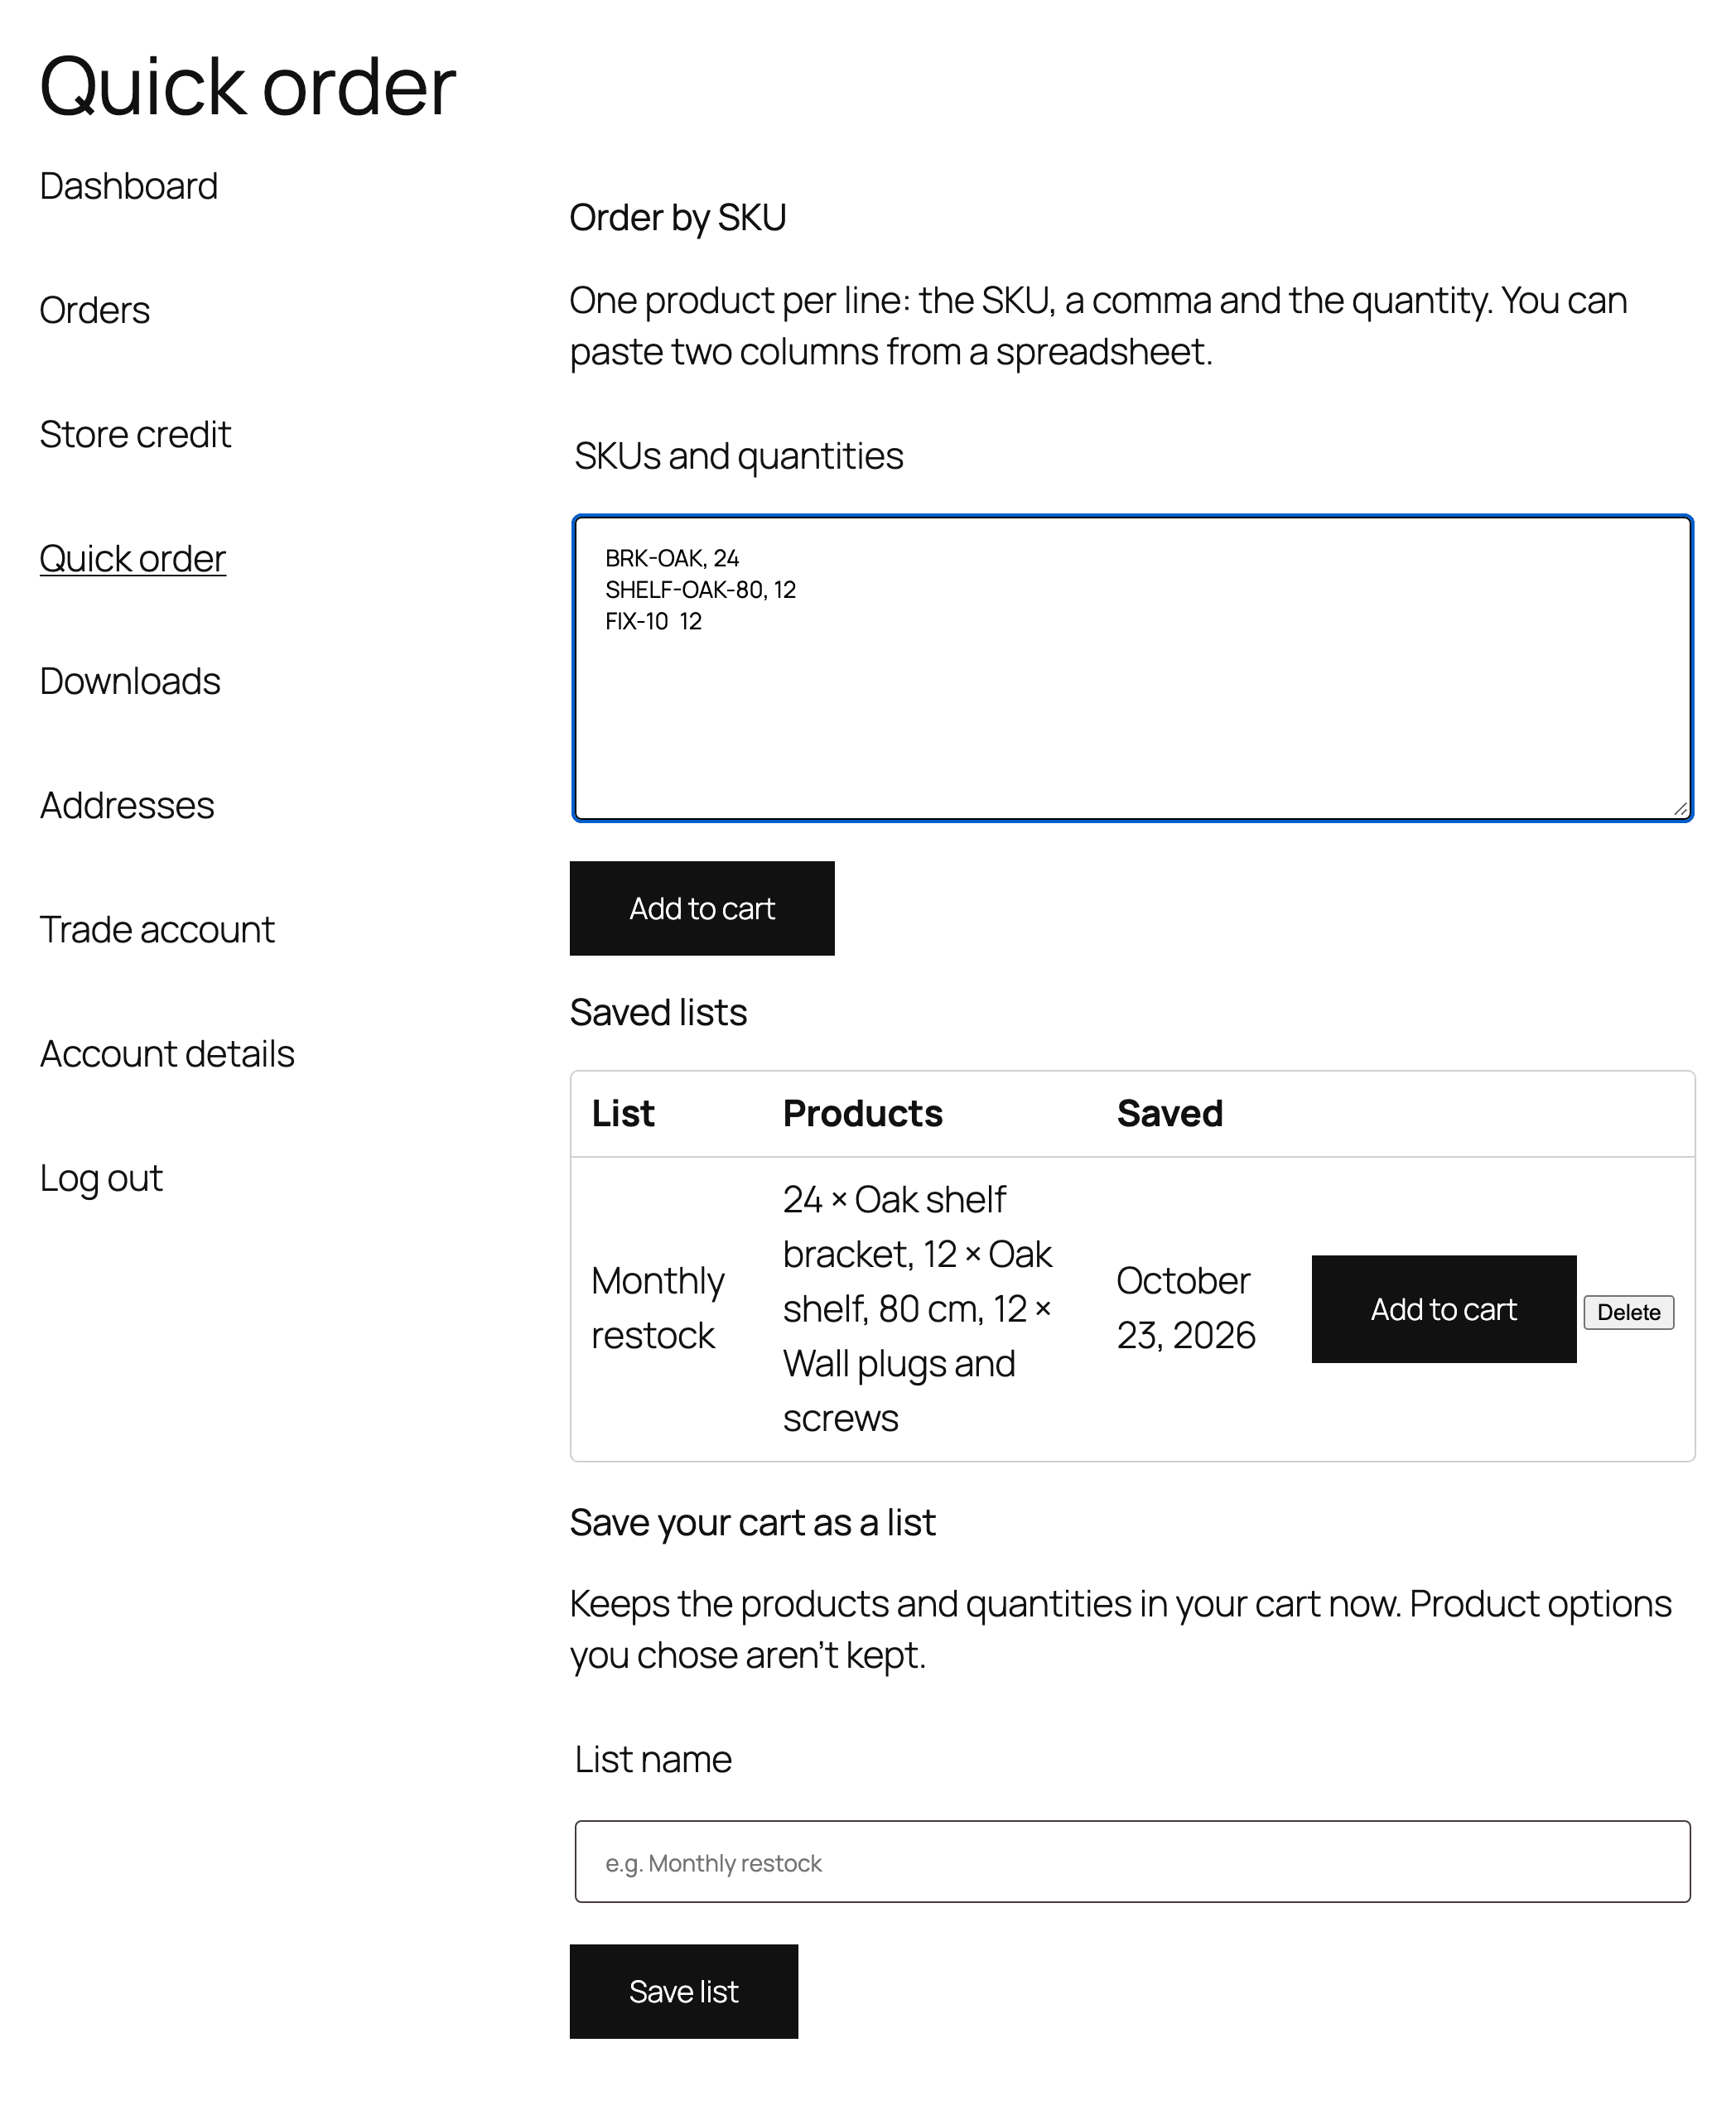Click the 'Save your cart as a list' heading
This screenshot has width=1736, height=2115.
pos(752,1522)
